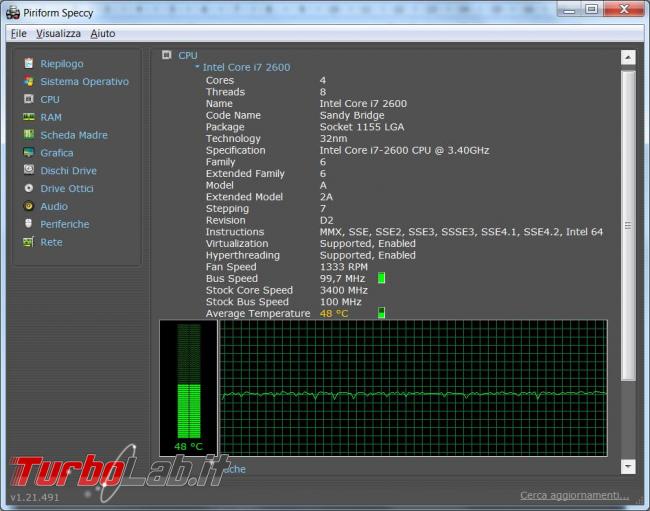This screenshot has height=511, width=650.
Task: Select the Grafica monitor icon
Action: click(29, 153)
